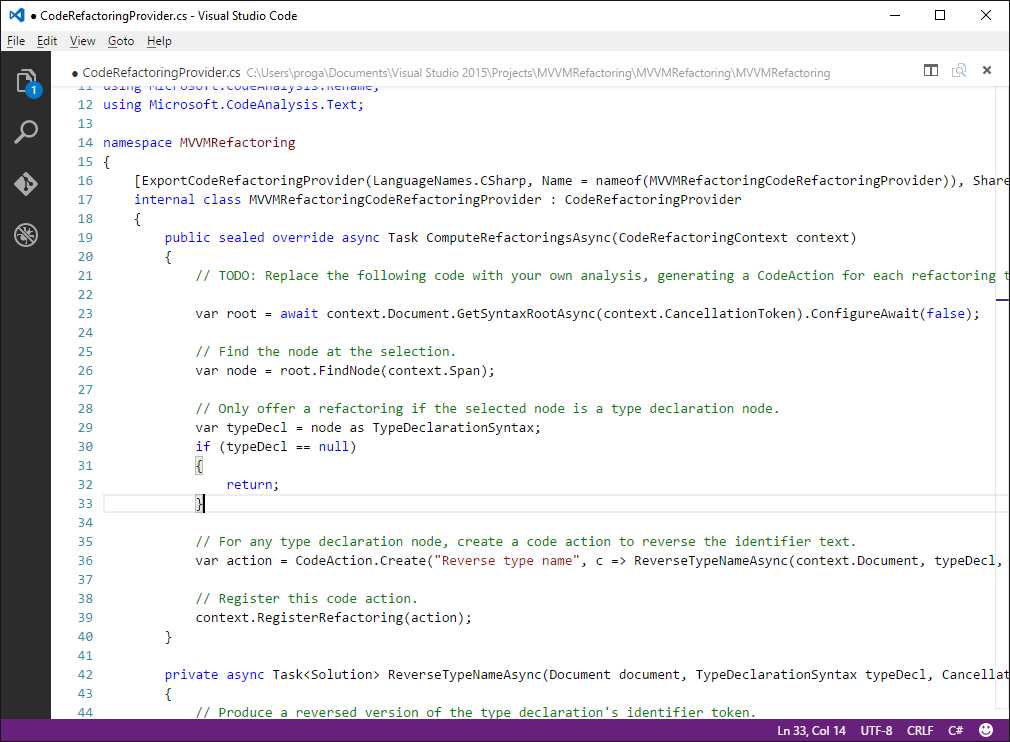Click the Visual Studio Code logo in title bar
Screen dimensions: 1010x742
tap(15, 15)
